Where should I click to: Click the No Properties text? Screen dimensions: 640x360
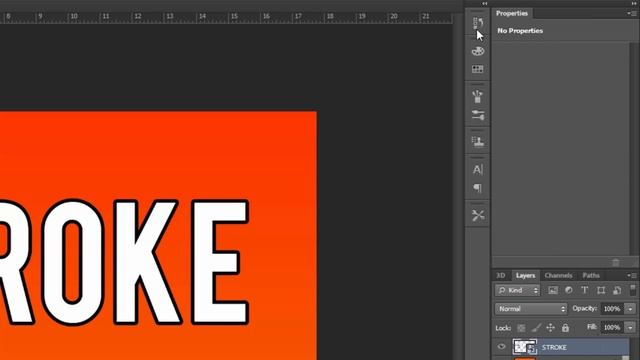(x=520, y=31)
